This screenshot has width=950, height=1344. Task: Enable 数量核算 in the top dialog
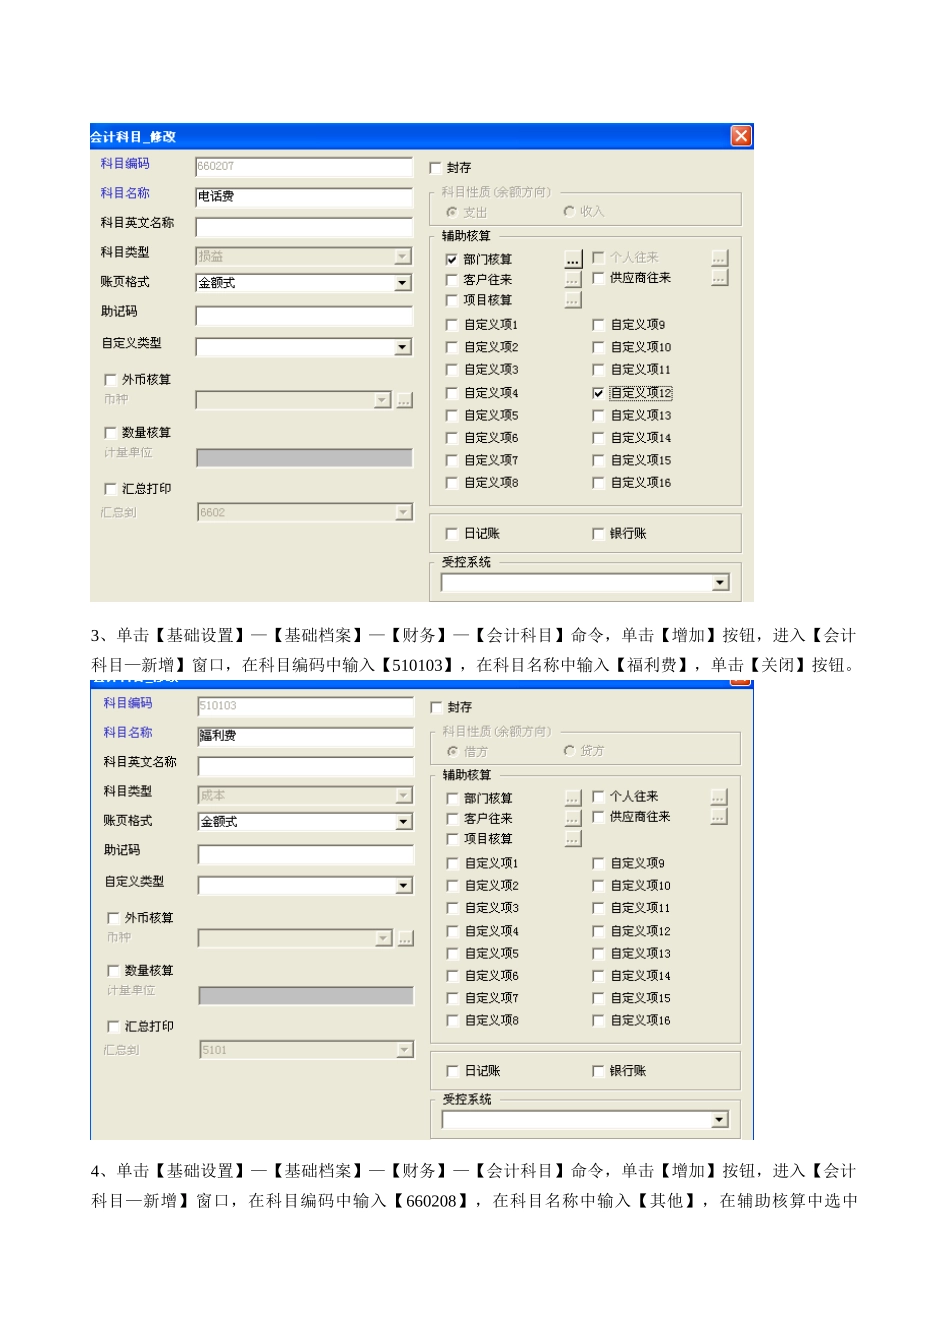[110, 433]
